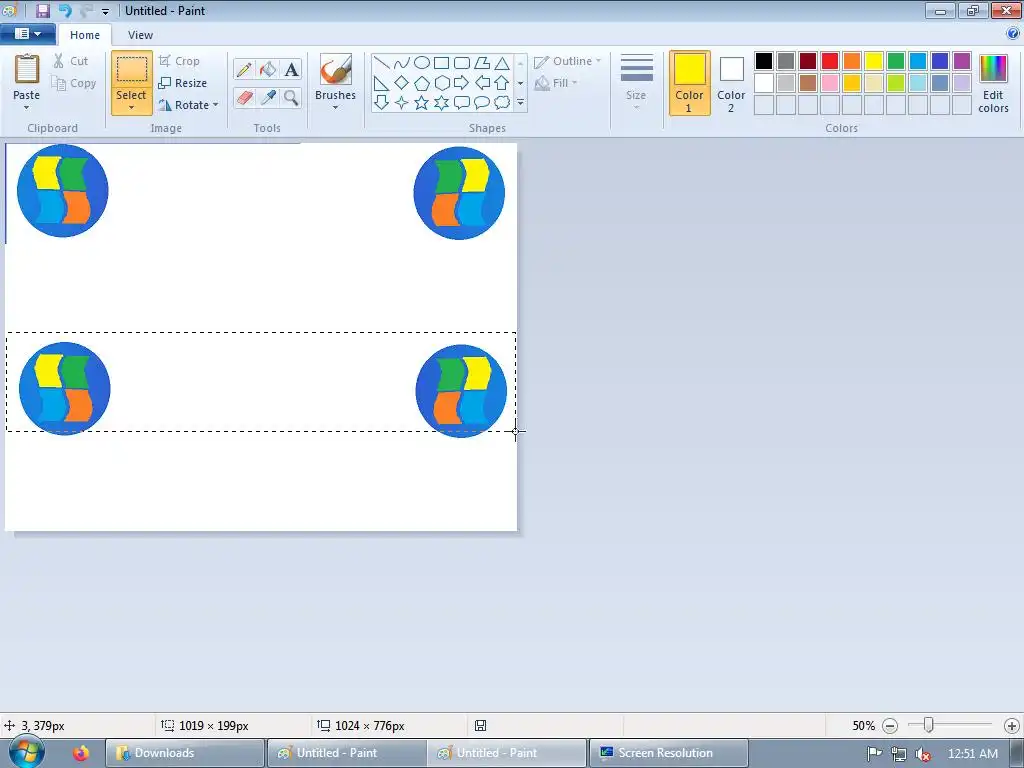Screen dimensions: 1024x768
Task: Choose the Rectangle shape
Action: coord(441,63)
